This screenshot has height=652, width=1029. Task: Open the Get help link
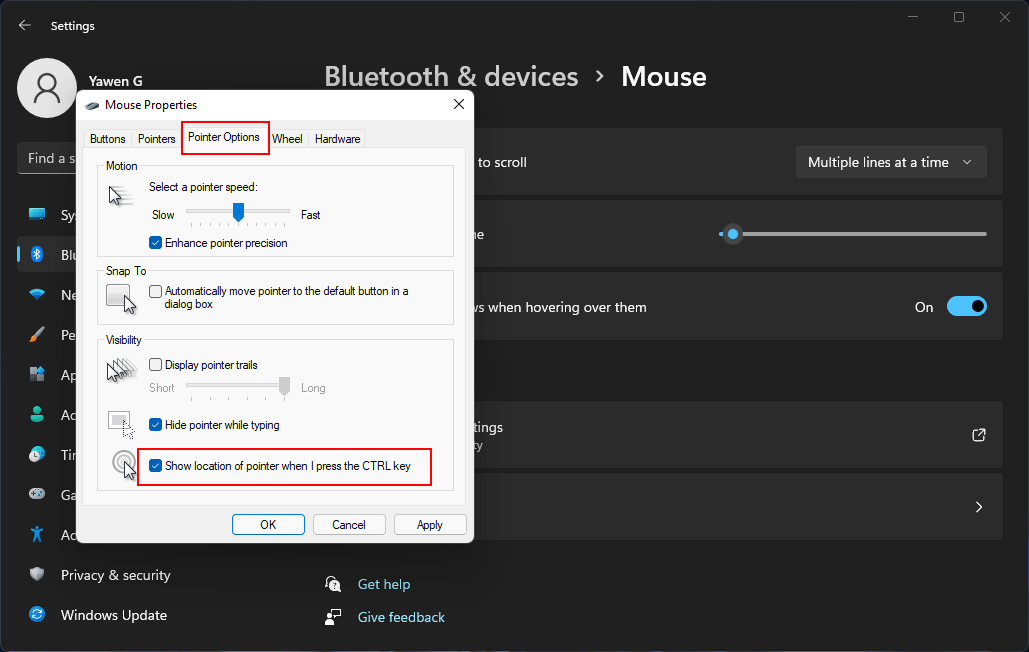(x=384, y=584)
